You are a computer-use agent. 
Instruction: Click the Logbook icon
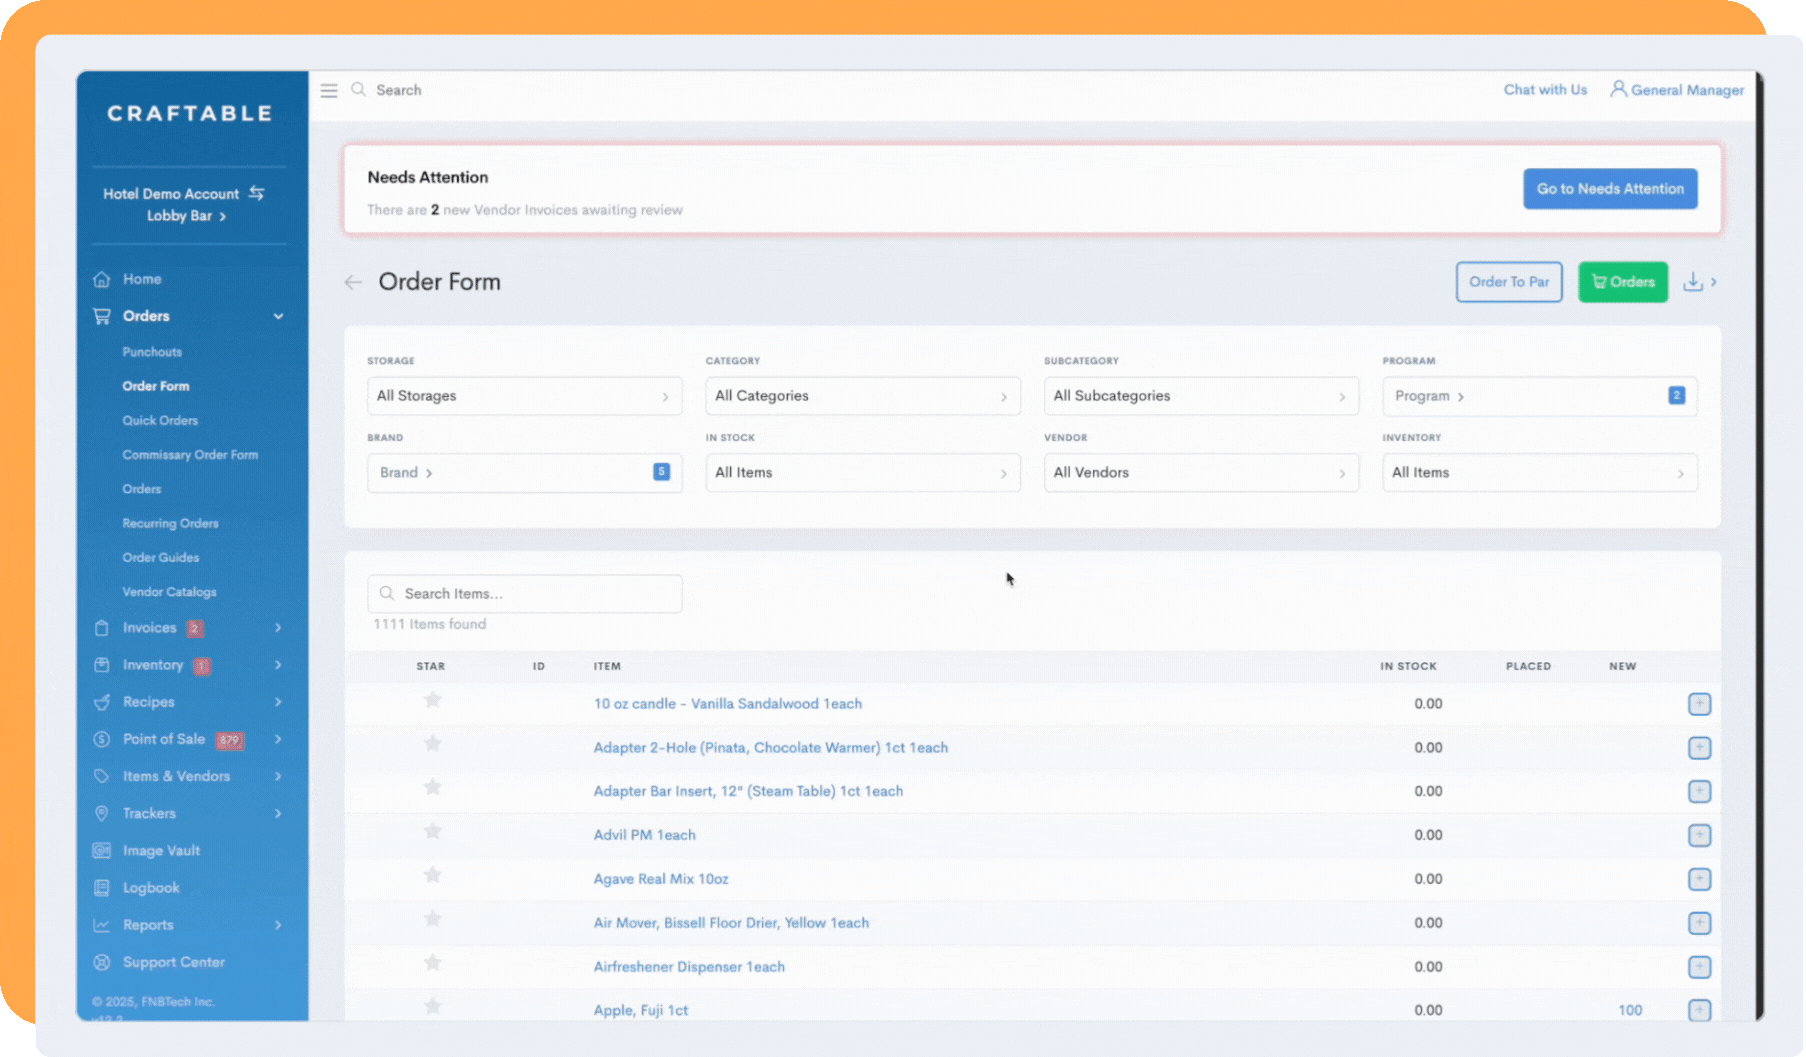(101, 888)
